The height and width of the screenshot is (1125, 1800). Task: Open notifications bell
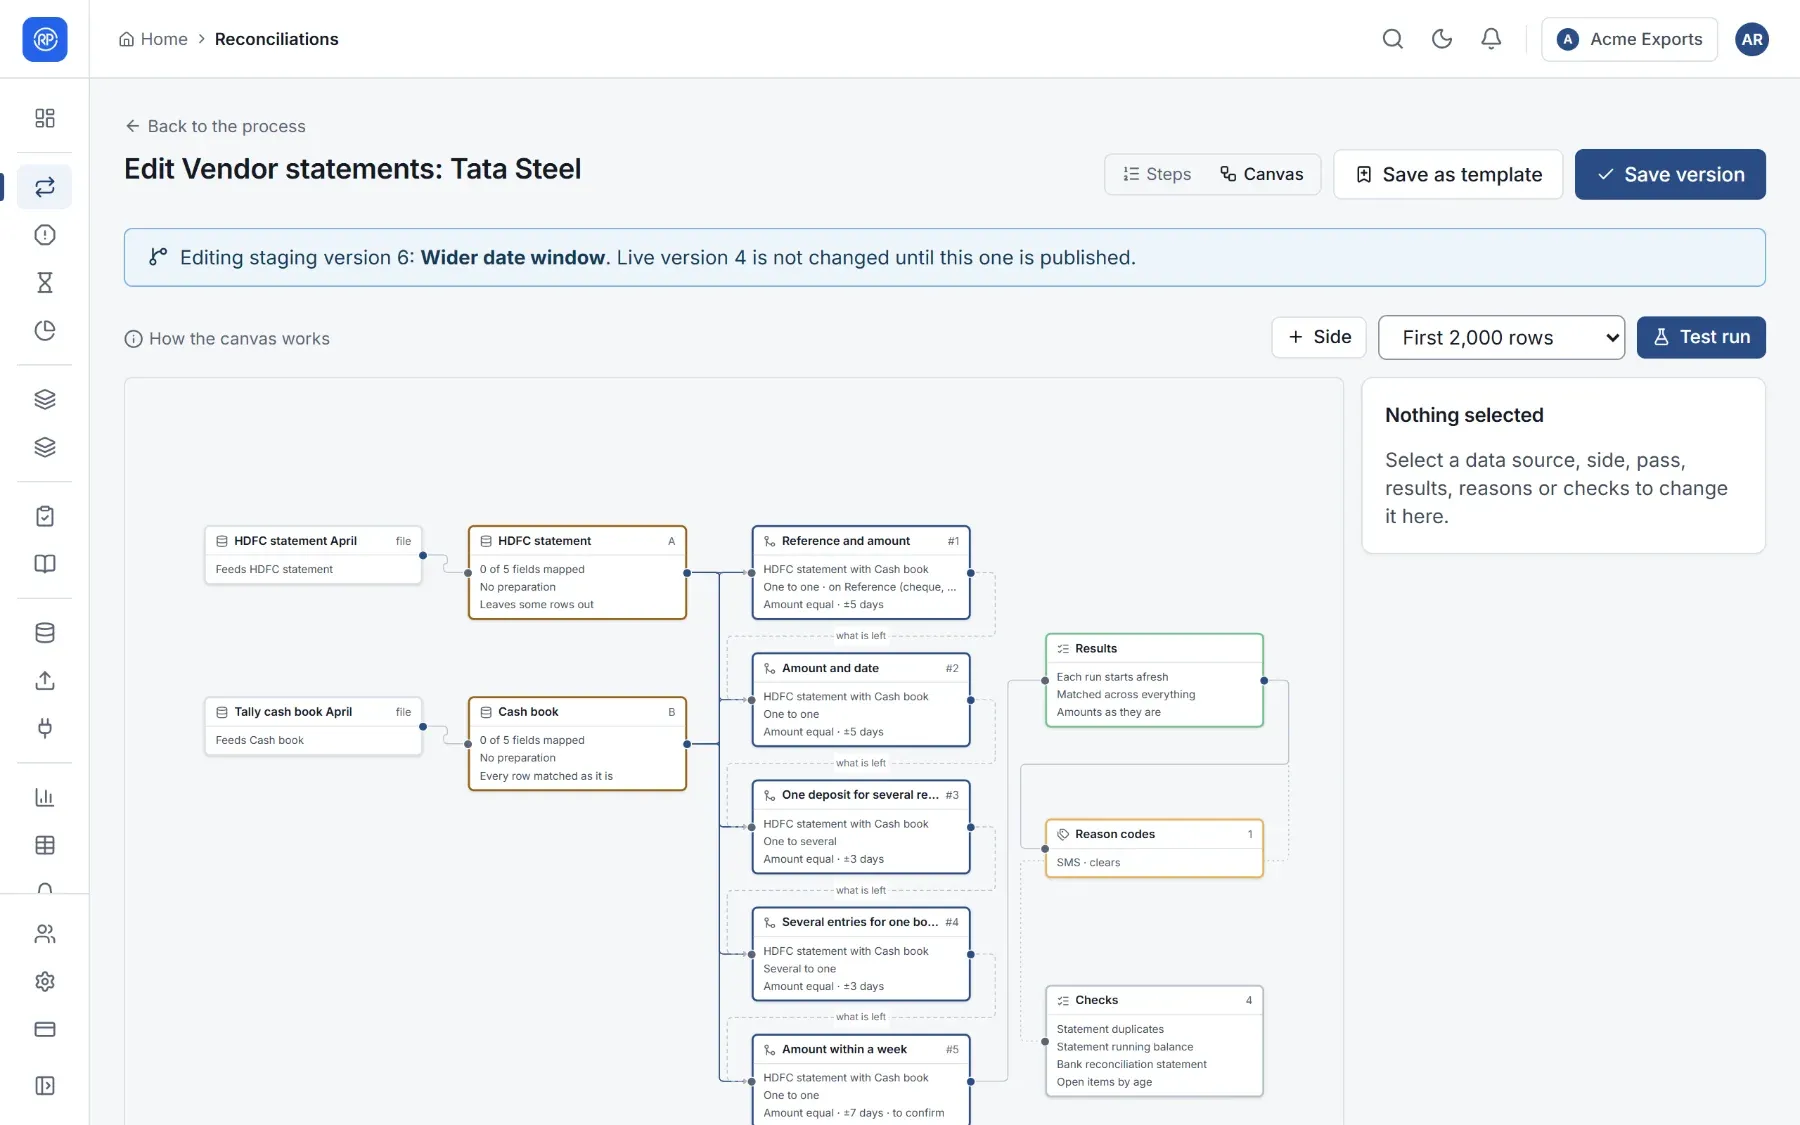(1491, 39)
